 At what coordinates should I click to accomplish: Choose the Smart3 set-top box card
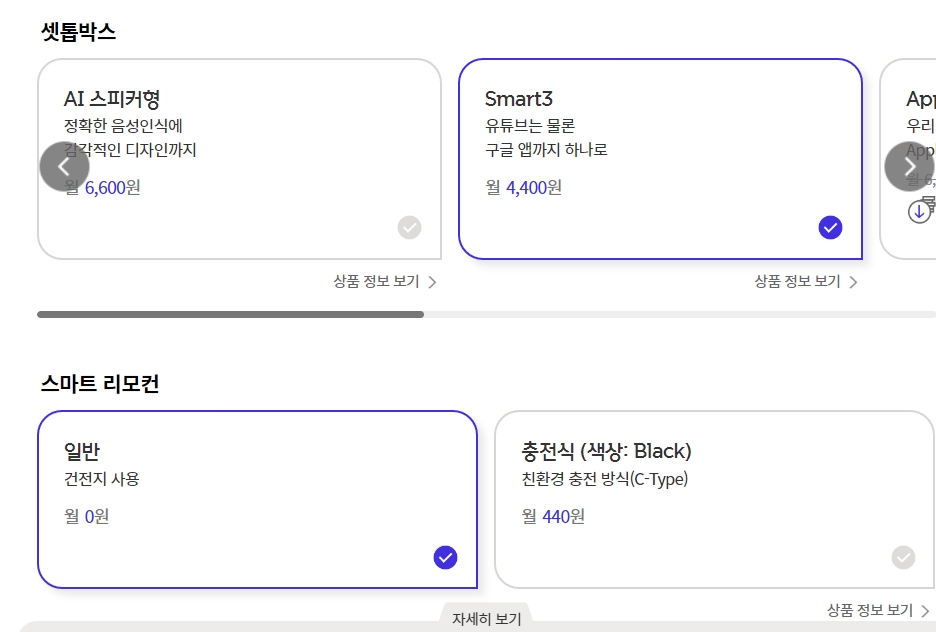660,159
